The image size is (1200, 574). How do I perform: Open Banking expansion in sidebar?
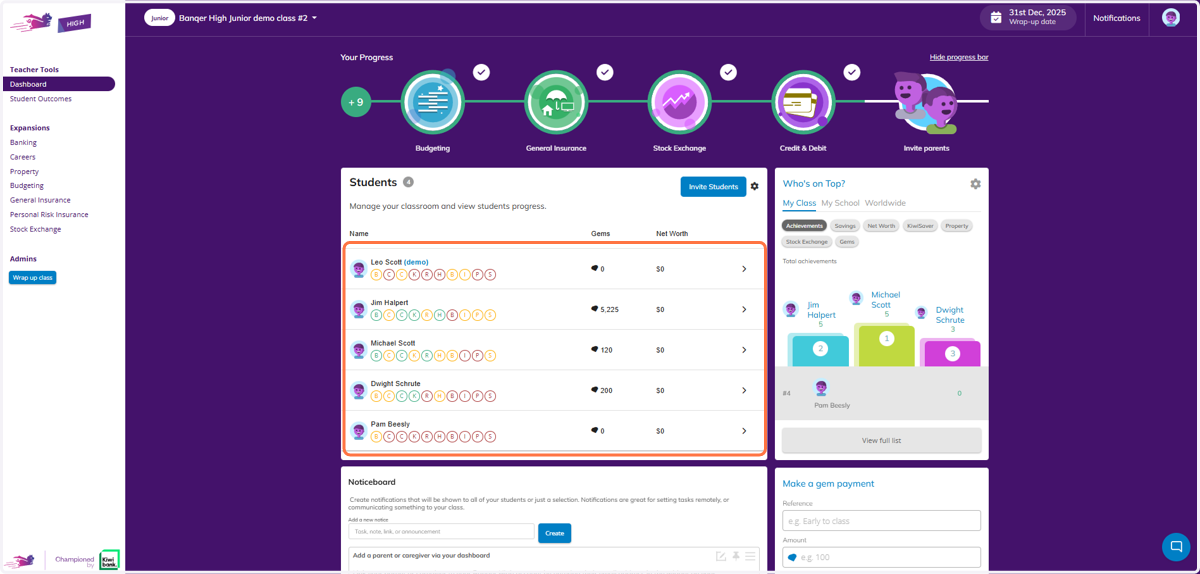coord(23,143)
